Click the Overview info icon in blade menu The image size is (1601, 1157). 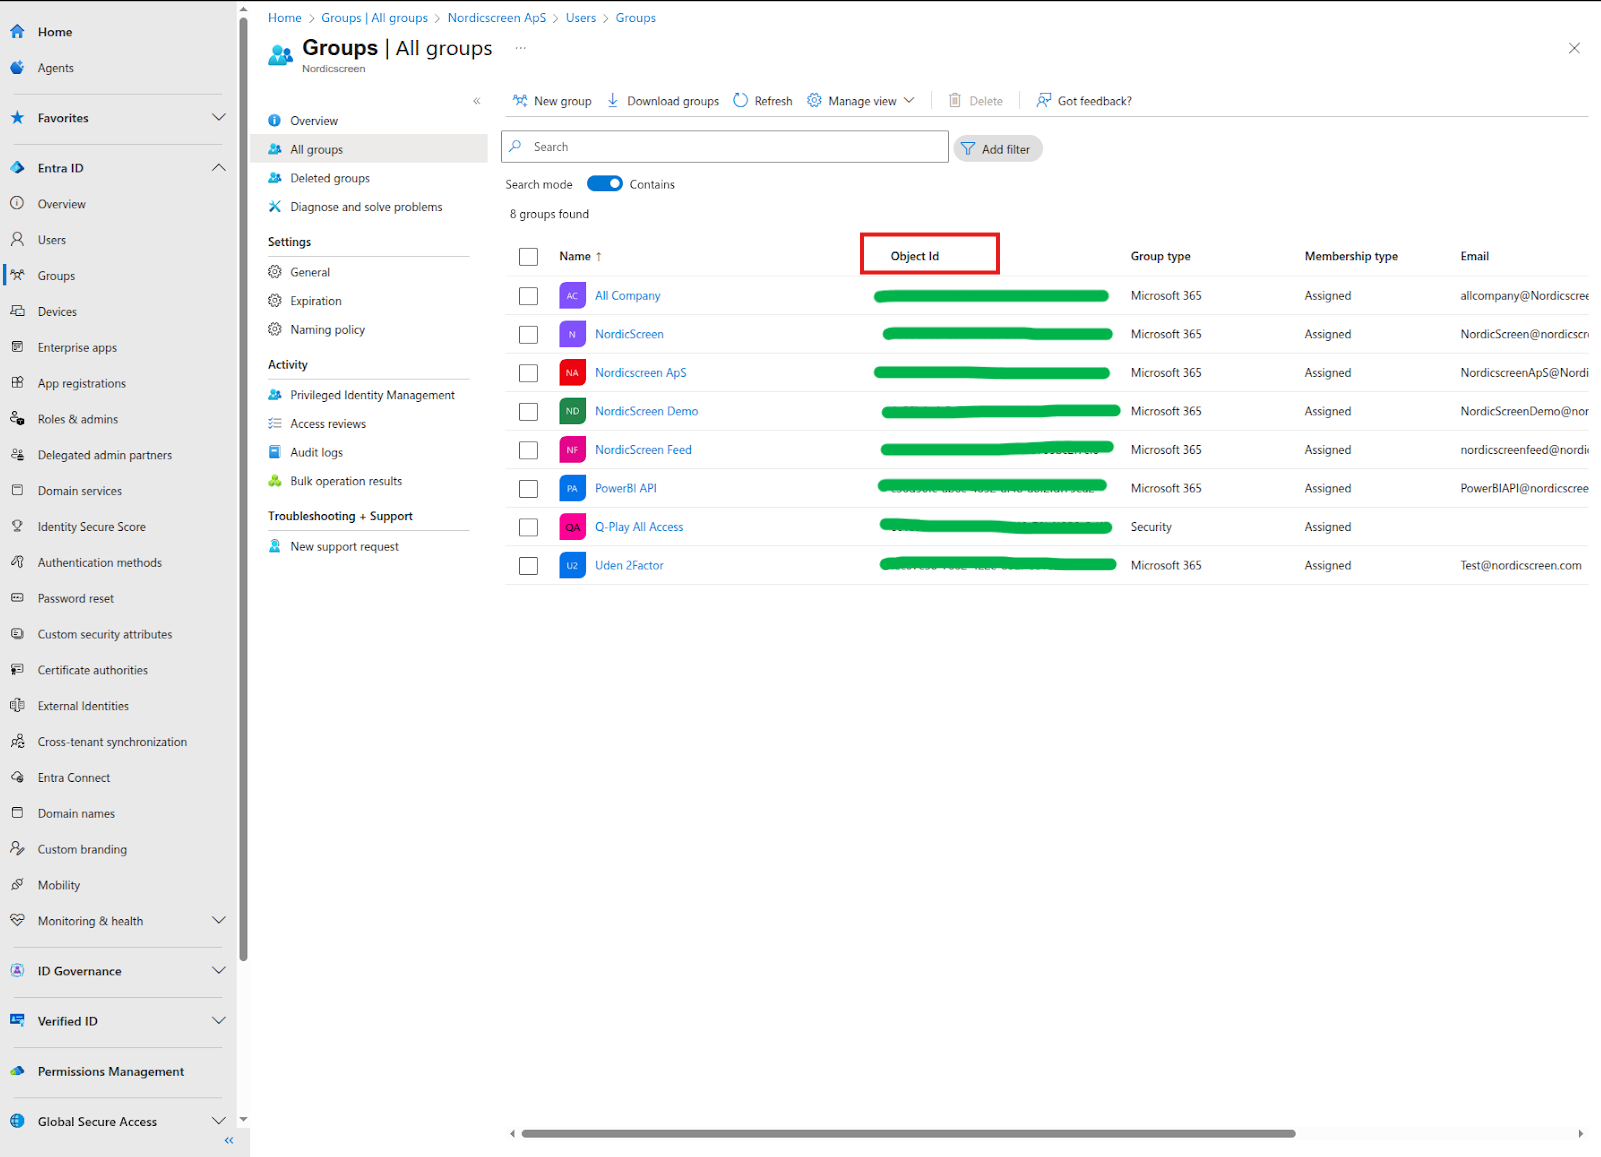275,121
